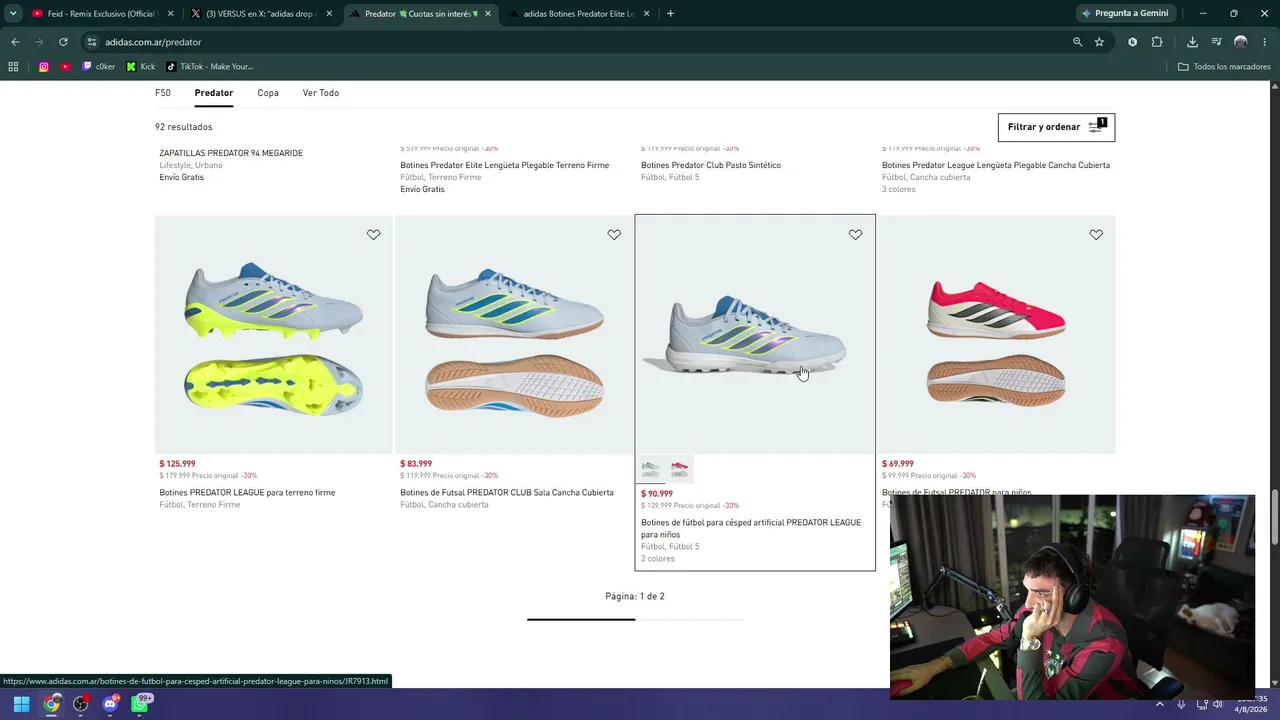The height and width of the screenshot is (720, 1280).
Task: Select the pink color variant swatch
Action: pos(680,469)
